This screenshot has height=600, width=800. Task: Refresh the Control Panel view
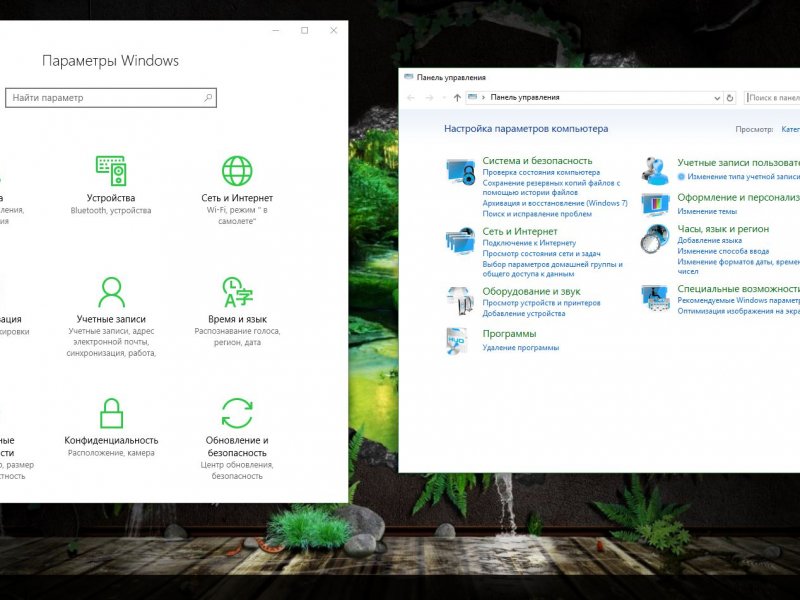click(x=730, y=97)
